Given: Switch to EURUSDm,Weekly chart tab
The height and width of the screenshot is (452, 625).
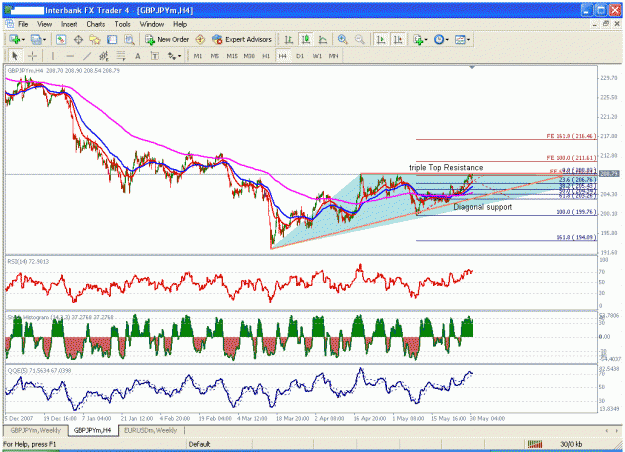Looking at the screenshot, I should coord(150,430).
